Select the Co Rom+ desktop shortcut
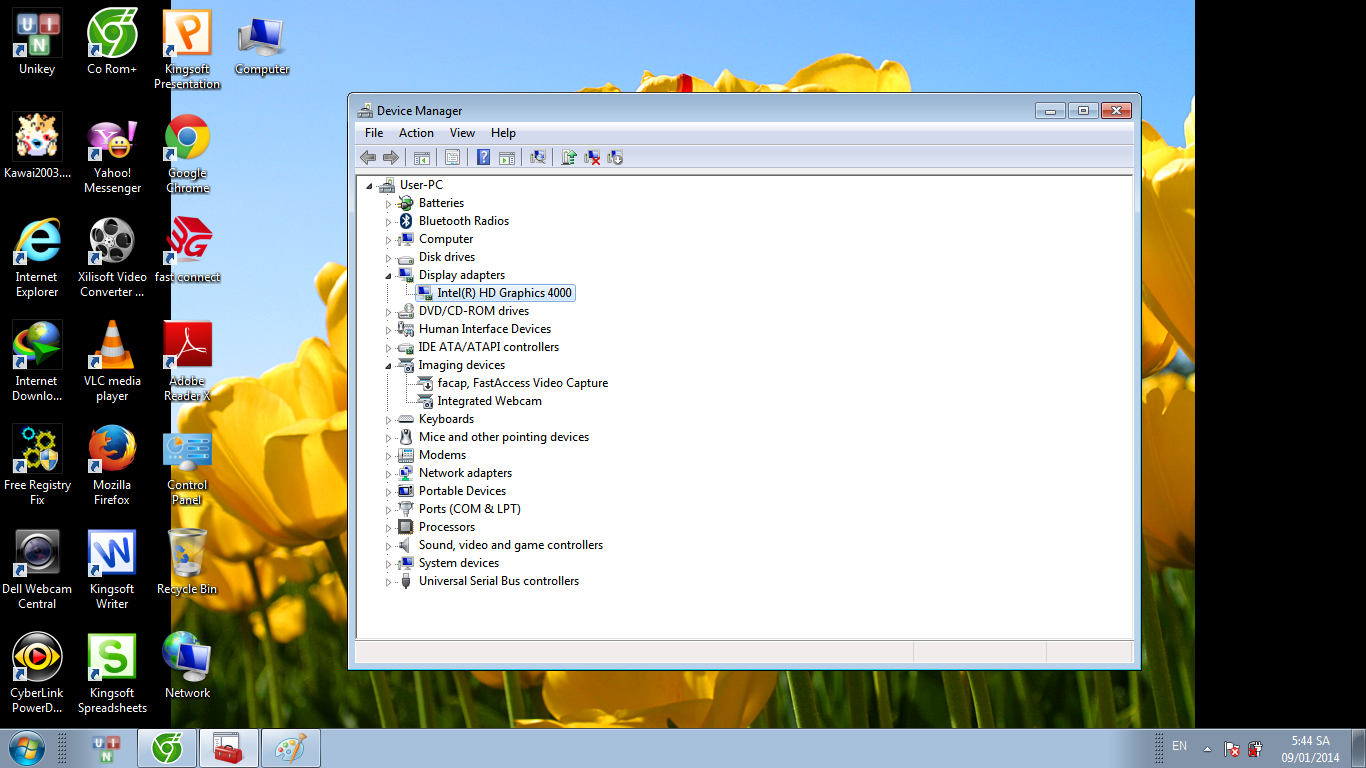Viewport: 1366px width, 768px height. pos(112,43)
